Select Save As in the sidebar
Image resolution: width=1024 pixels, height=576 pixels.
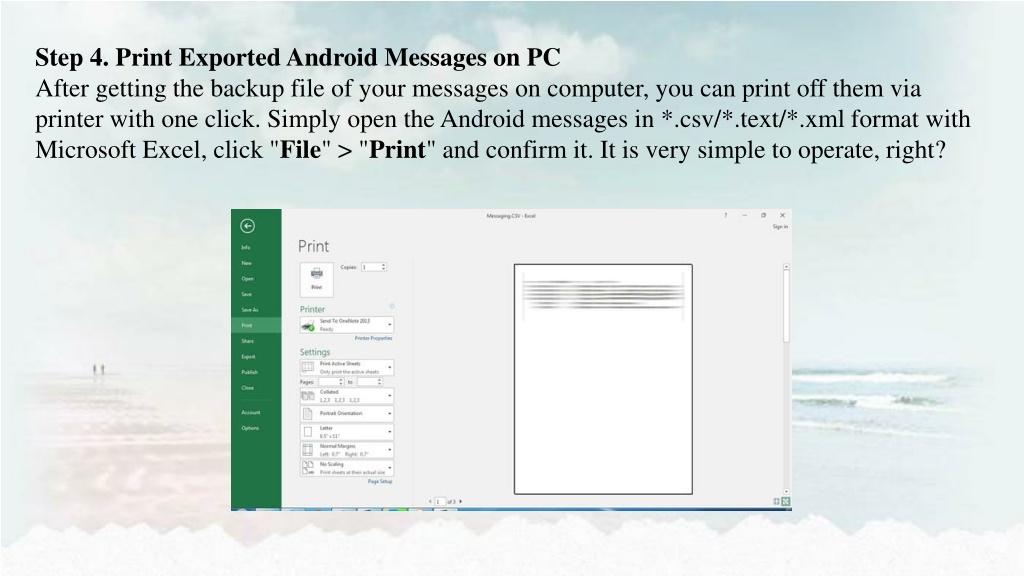248,310
